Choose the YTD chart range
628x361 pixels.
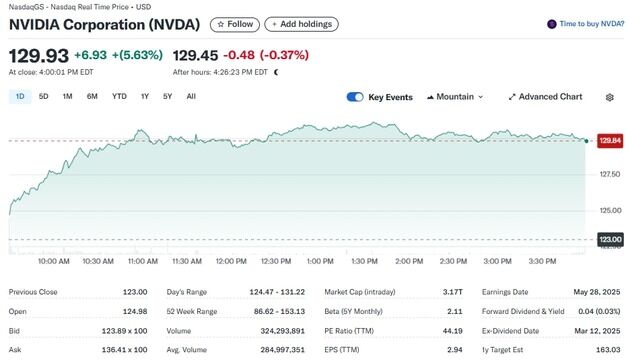(x=119, y=97)
